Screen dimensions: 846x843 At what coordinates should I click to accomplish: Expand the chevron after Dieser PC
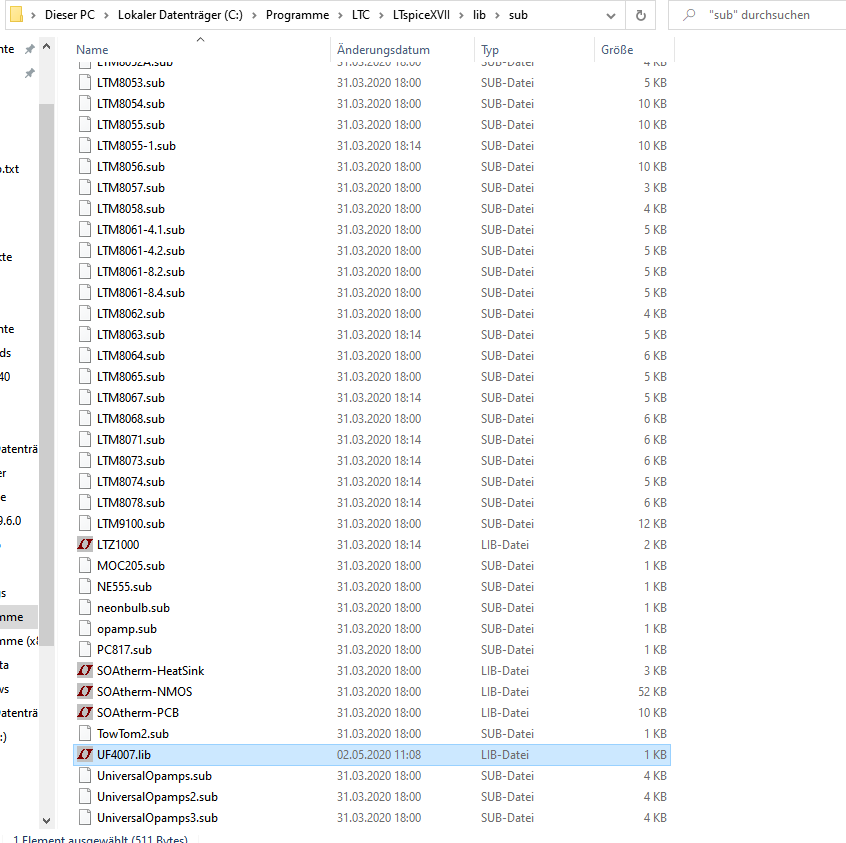tap(107, 15)
